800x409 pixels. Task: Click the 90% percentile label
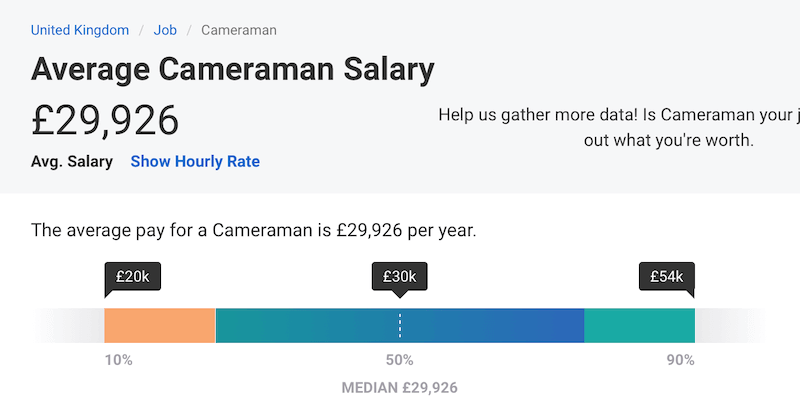(681, 360)
